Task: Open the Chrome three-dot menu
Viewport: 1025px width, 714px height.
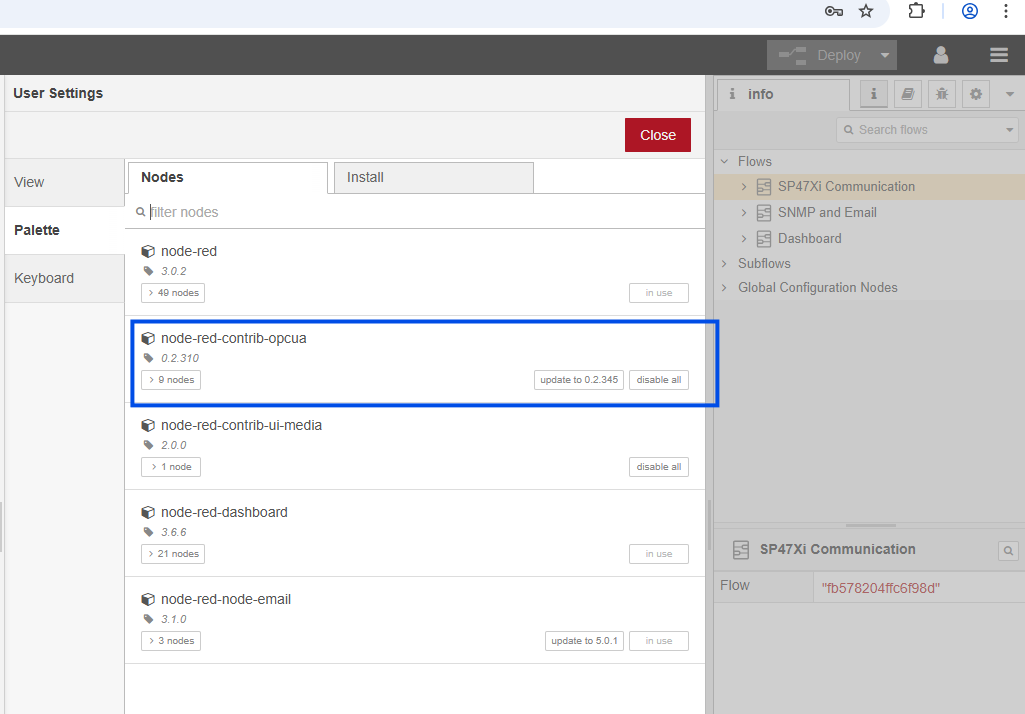Action: point(1005,11)
